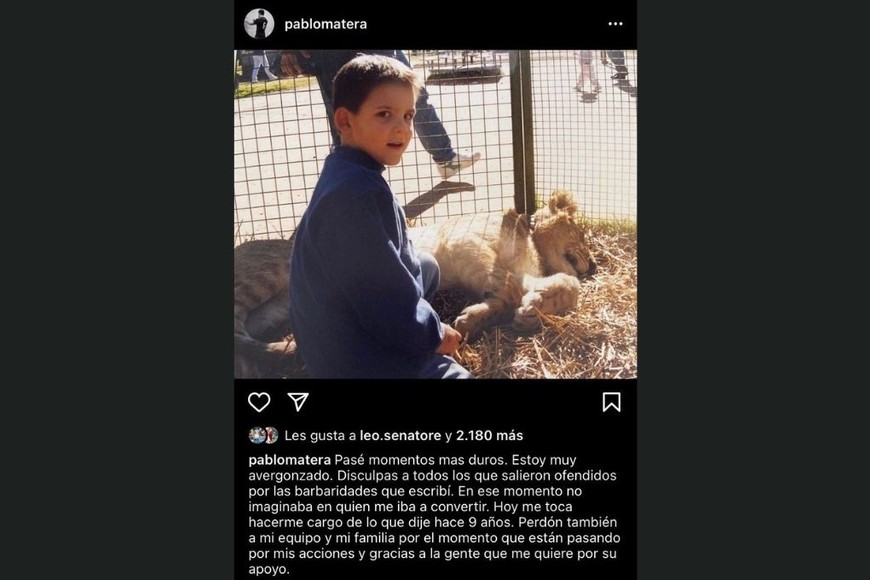Open leo.senatore's profile from likes line
This screenshot has width=870, height=580.
400,436
